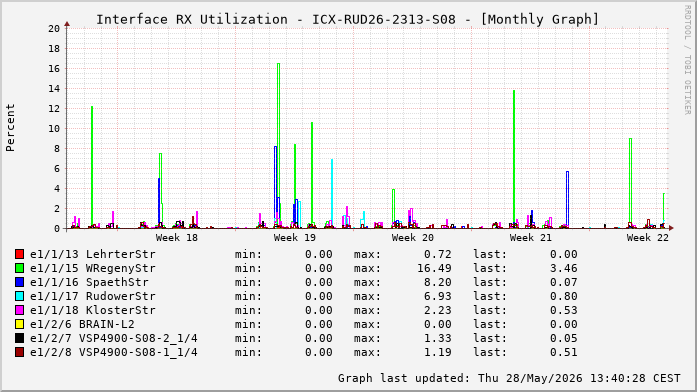The image size is (697, 392).
Task: Click the Week 20 axis label
Action: click(x=413, y=238)
